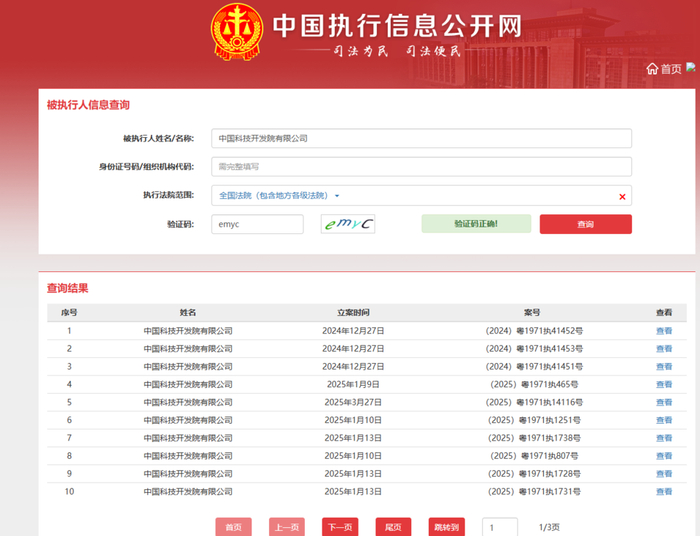Click the broken image icon beside 首页
The height and width of the screenshot is (536, 700).
690,68
